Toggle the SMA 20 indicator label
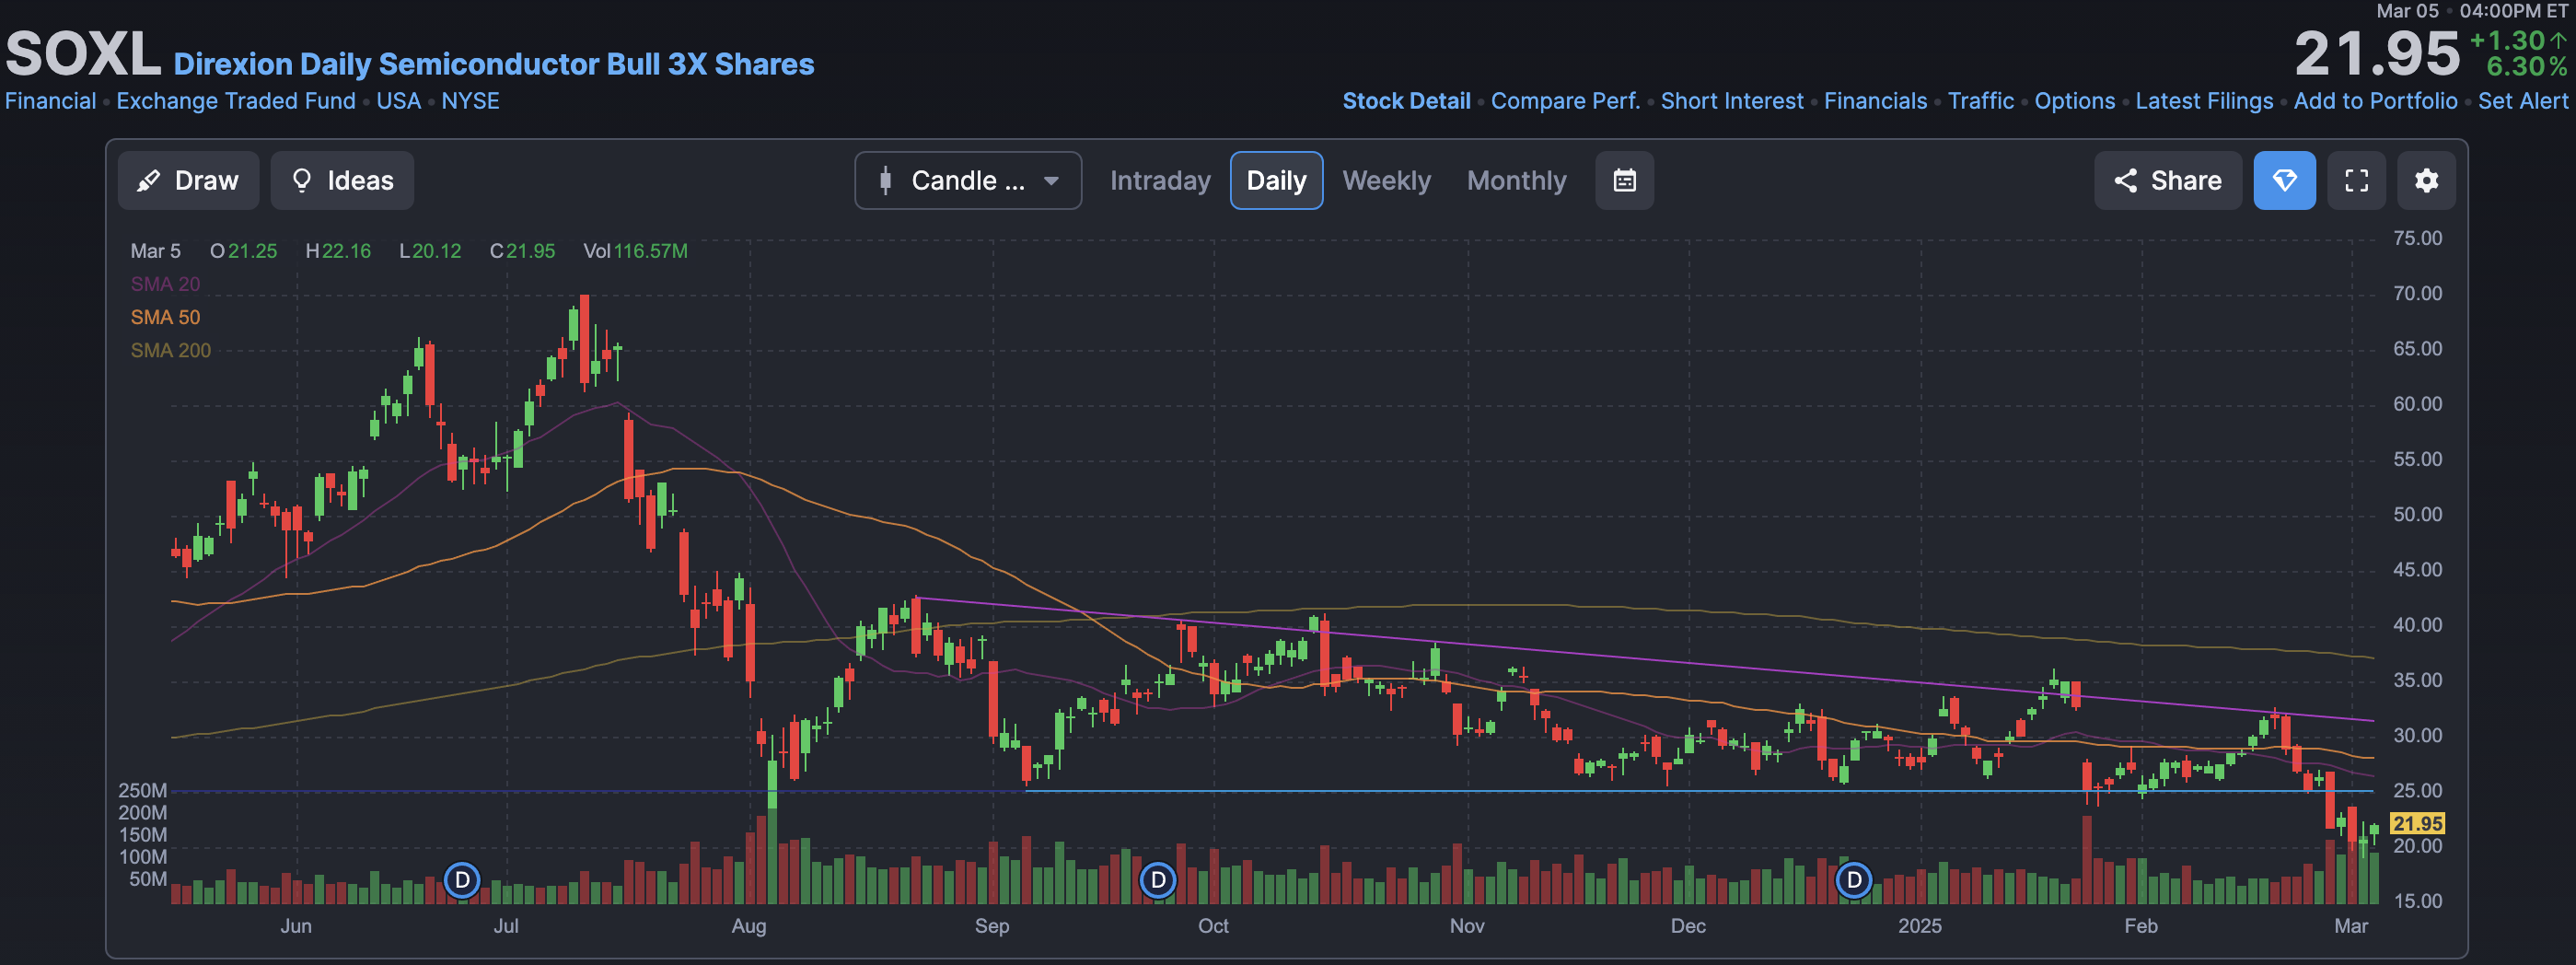The image size is (2576, 965). [x=165, y=284]
